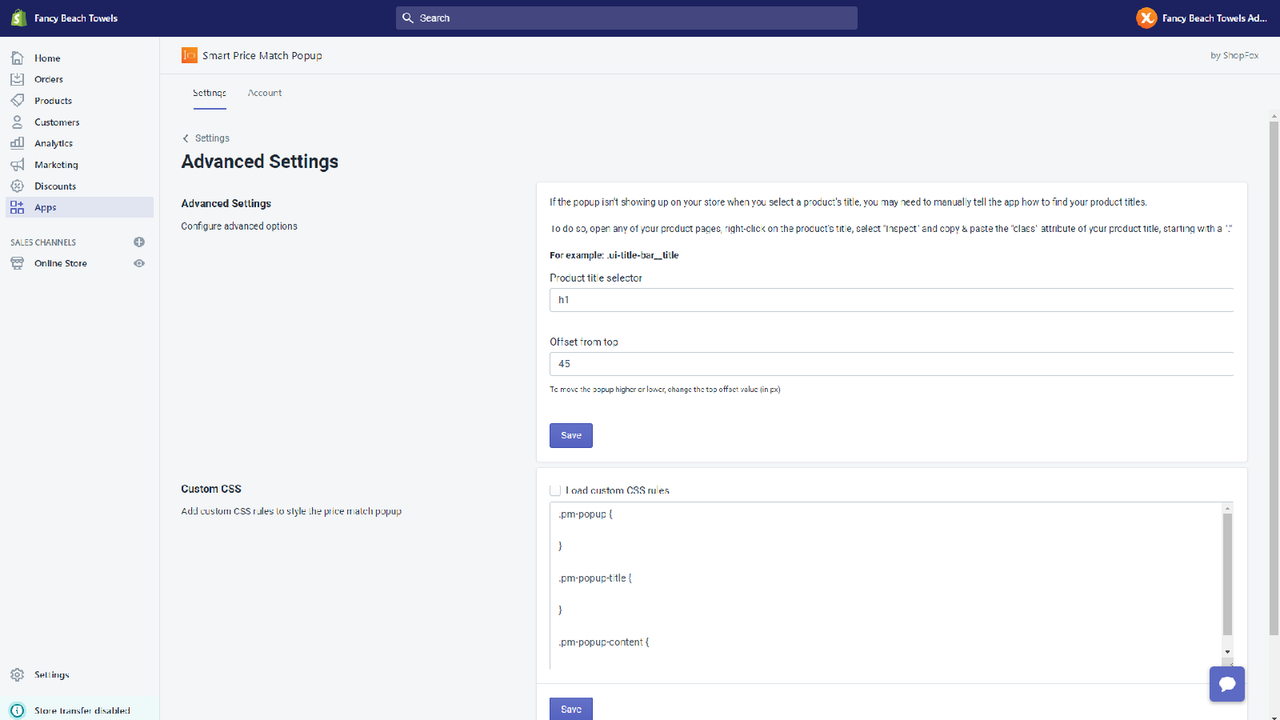Image resolution: width=1280 pixels, height=720 pixels.
Task: Go back to Settings via the breadcrumb
Action: point(205,138)
